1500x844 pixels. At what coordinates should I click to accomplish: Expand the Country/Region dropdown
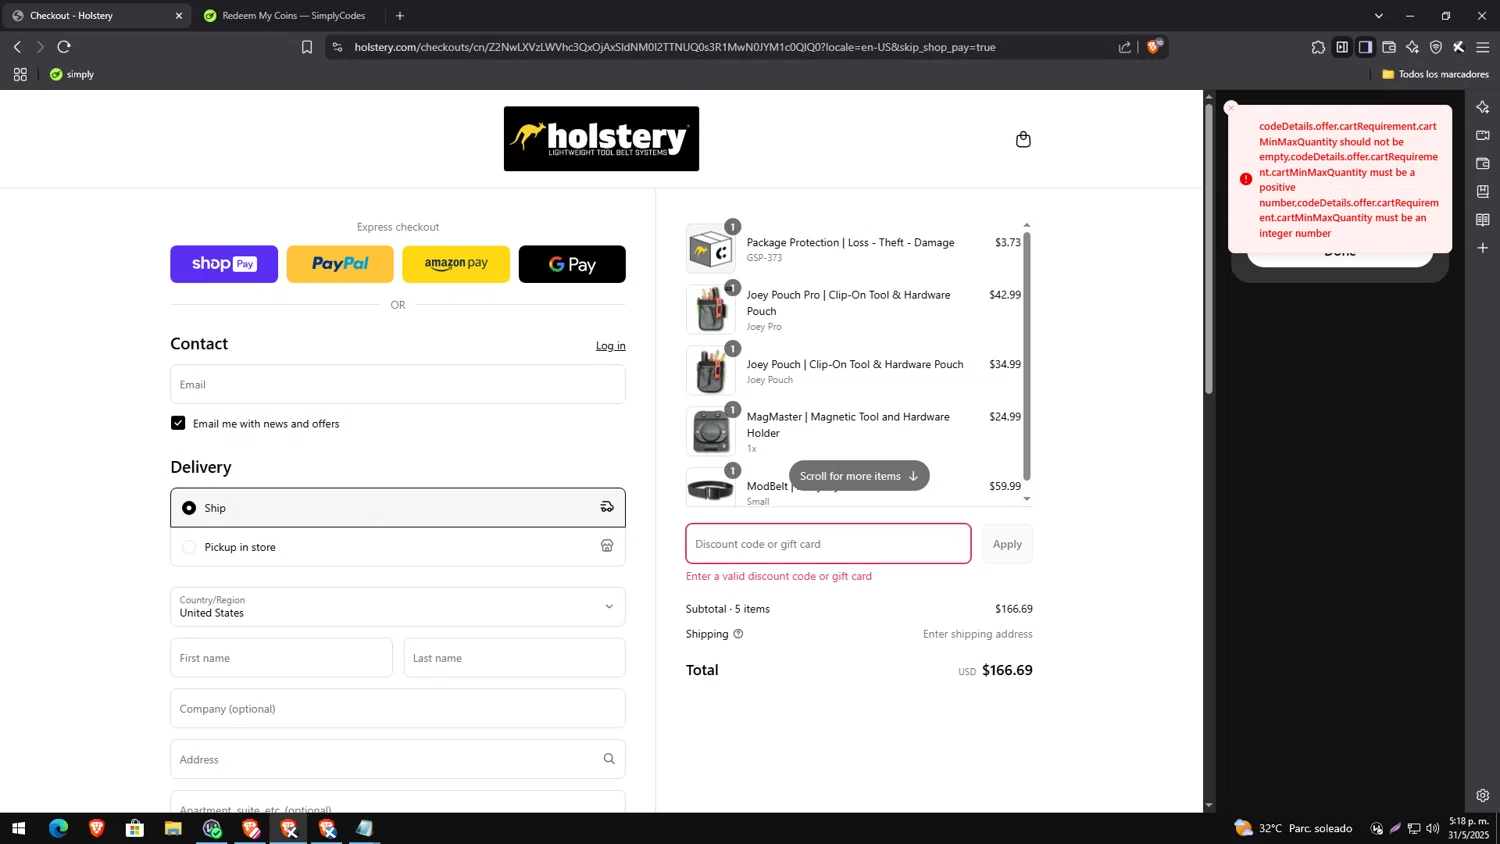(x=398, y=607)
